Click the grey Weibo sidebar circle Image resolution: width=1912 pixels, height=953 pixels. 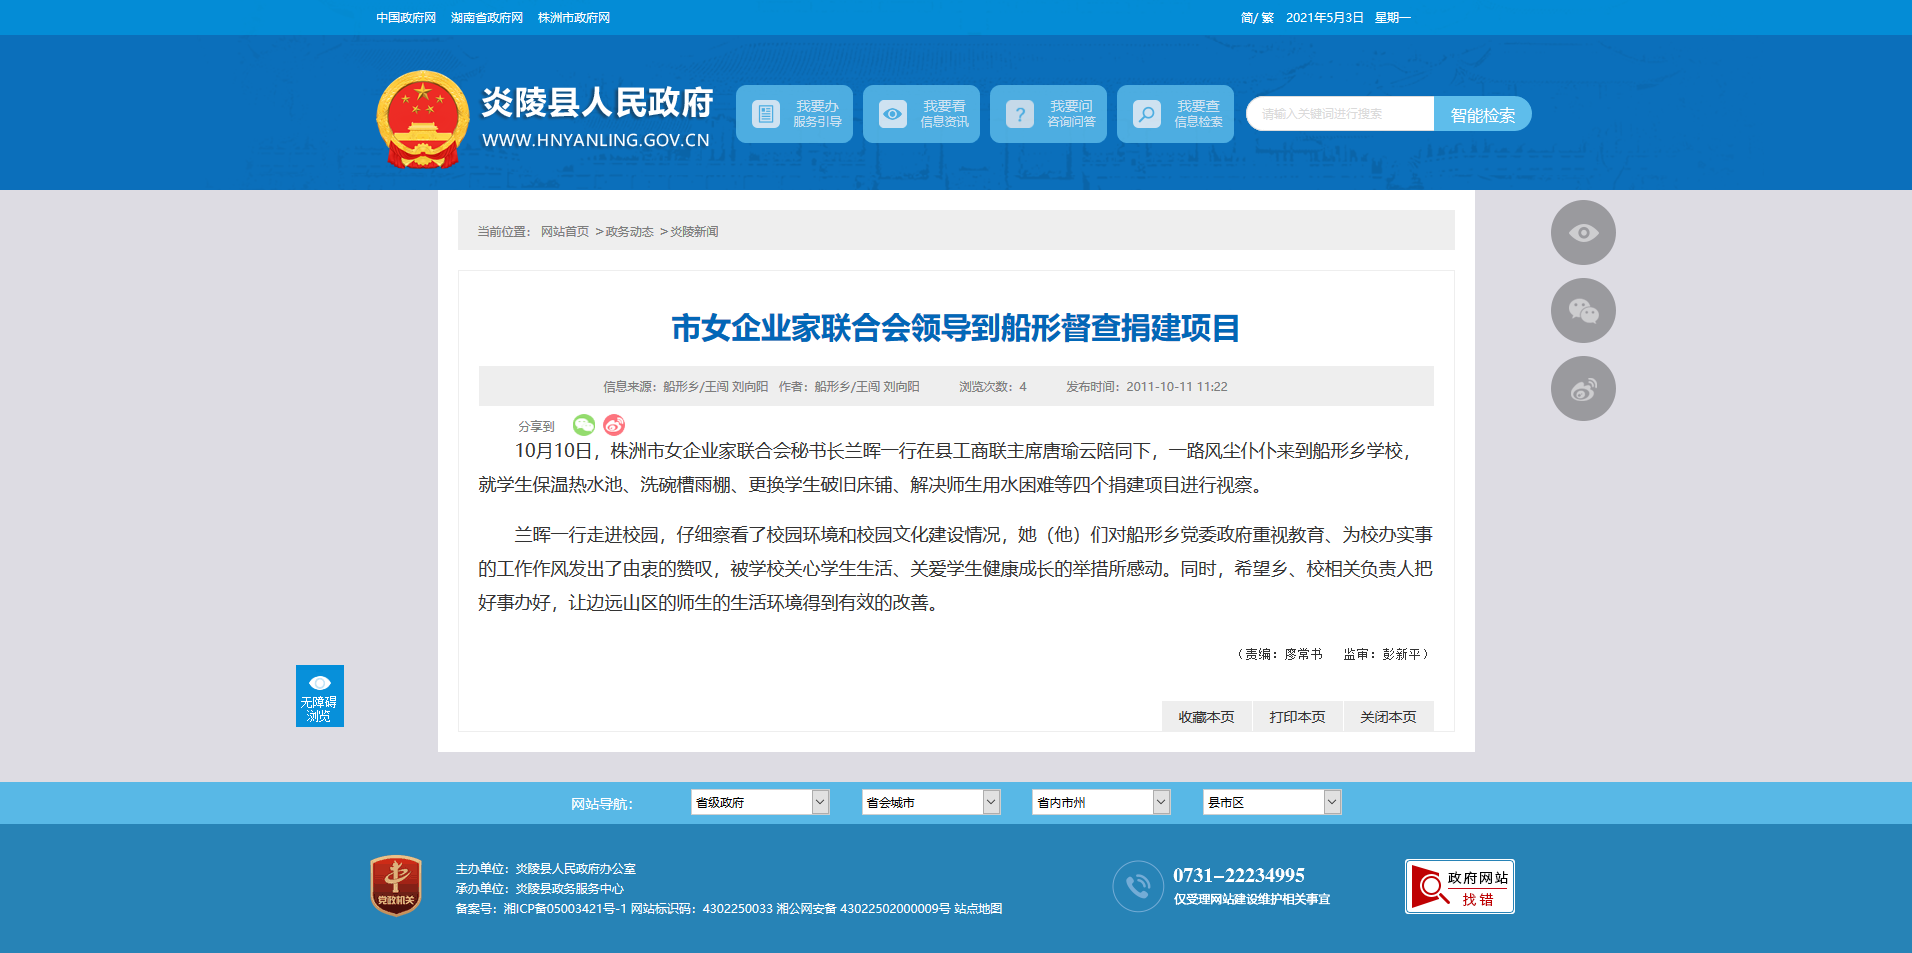point(1583,388)
